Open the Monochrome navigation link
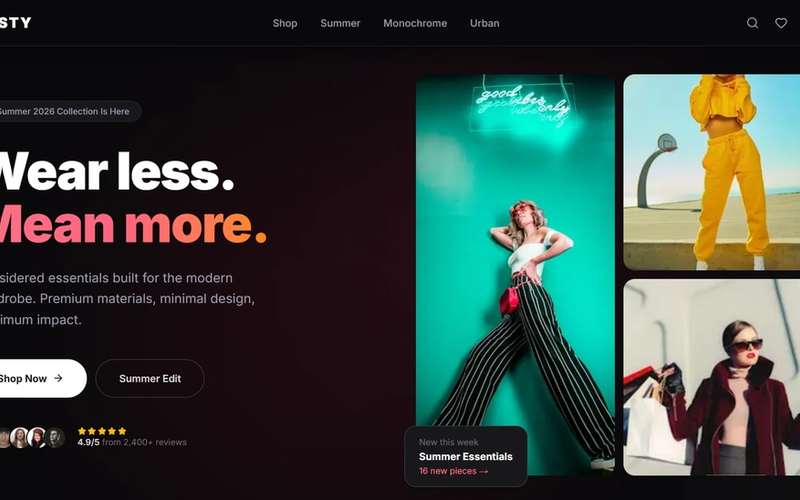Viewport: 800px width, 500px height. point(415,23)
